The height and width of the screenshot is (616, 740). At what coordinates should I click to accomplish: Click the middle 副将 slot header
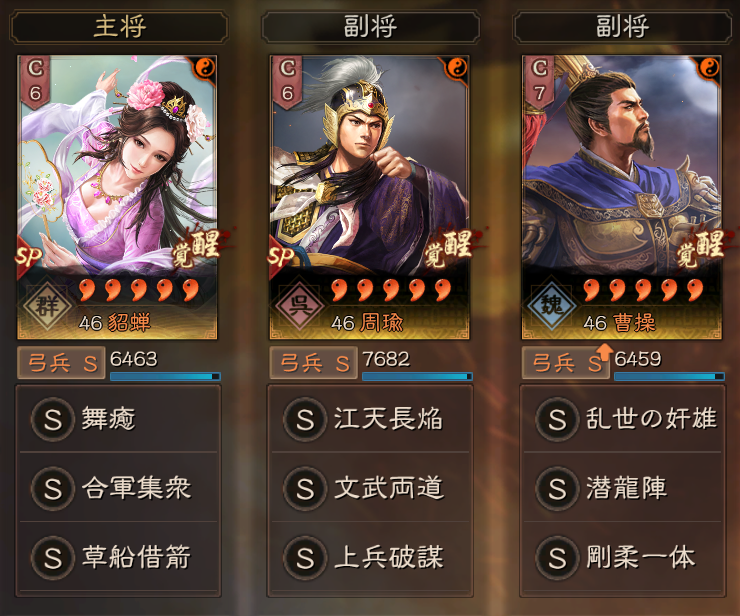click(x=370, y=26)
